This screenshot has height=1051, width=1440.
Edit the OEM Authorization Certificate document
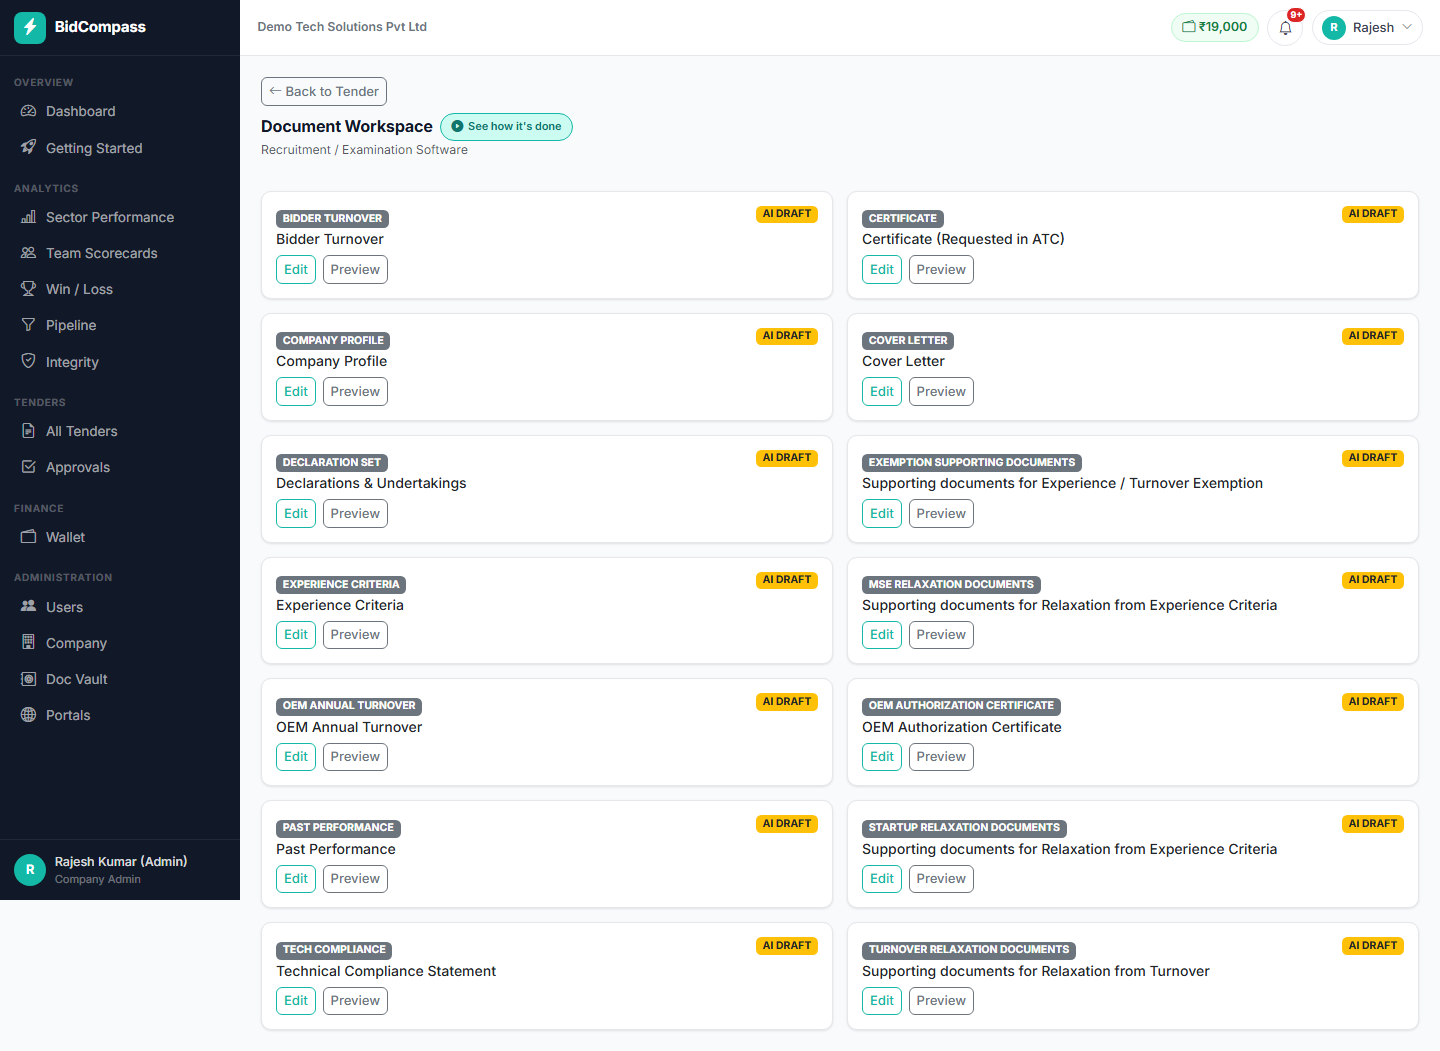[882, 757]
